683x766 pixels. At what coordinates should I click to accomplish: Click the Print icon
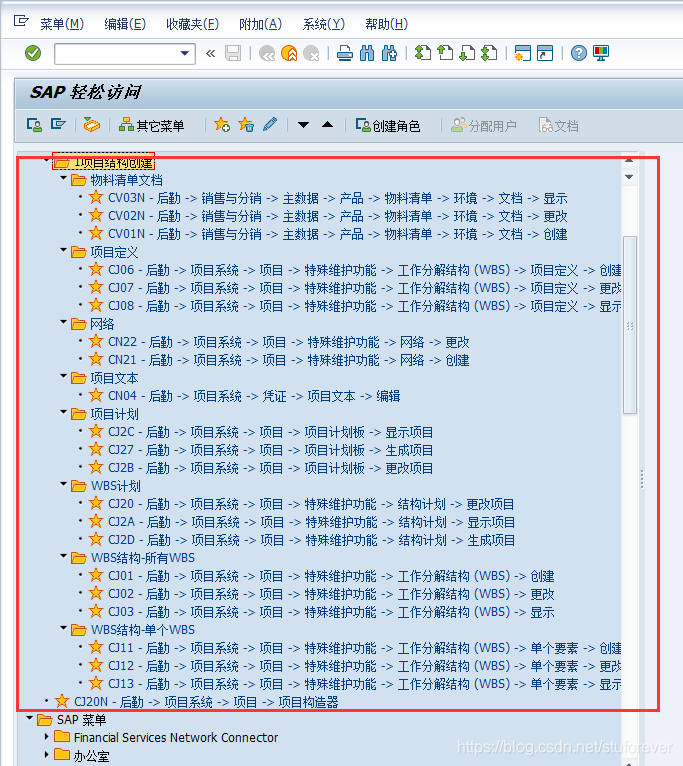click(345, 53)
